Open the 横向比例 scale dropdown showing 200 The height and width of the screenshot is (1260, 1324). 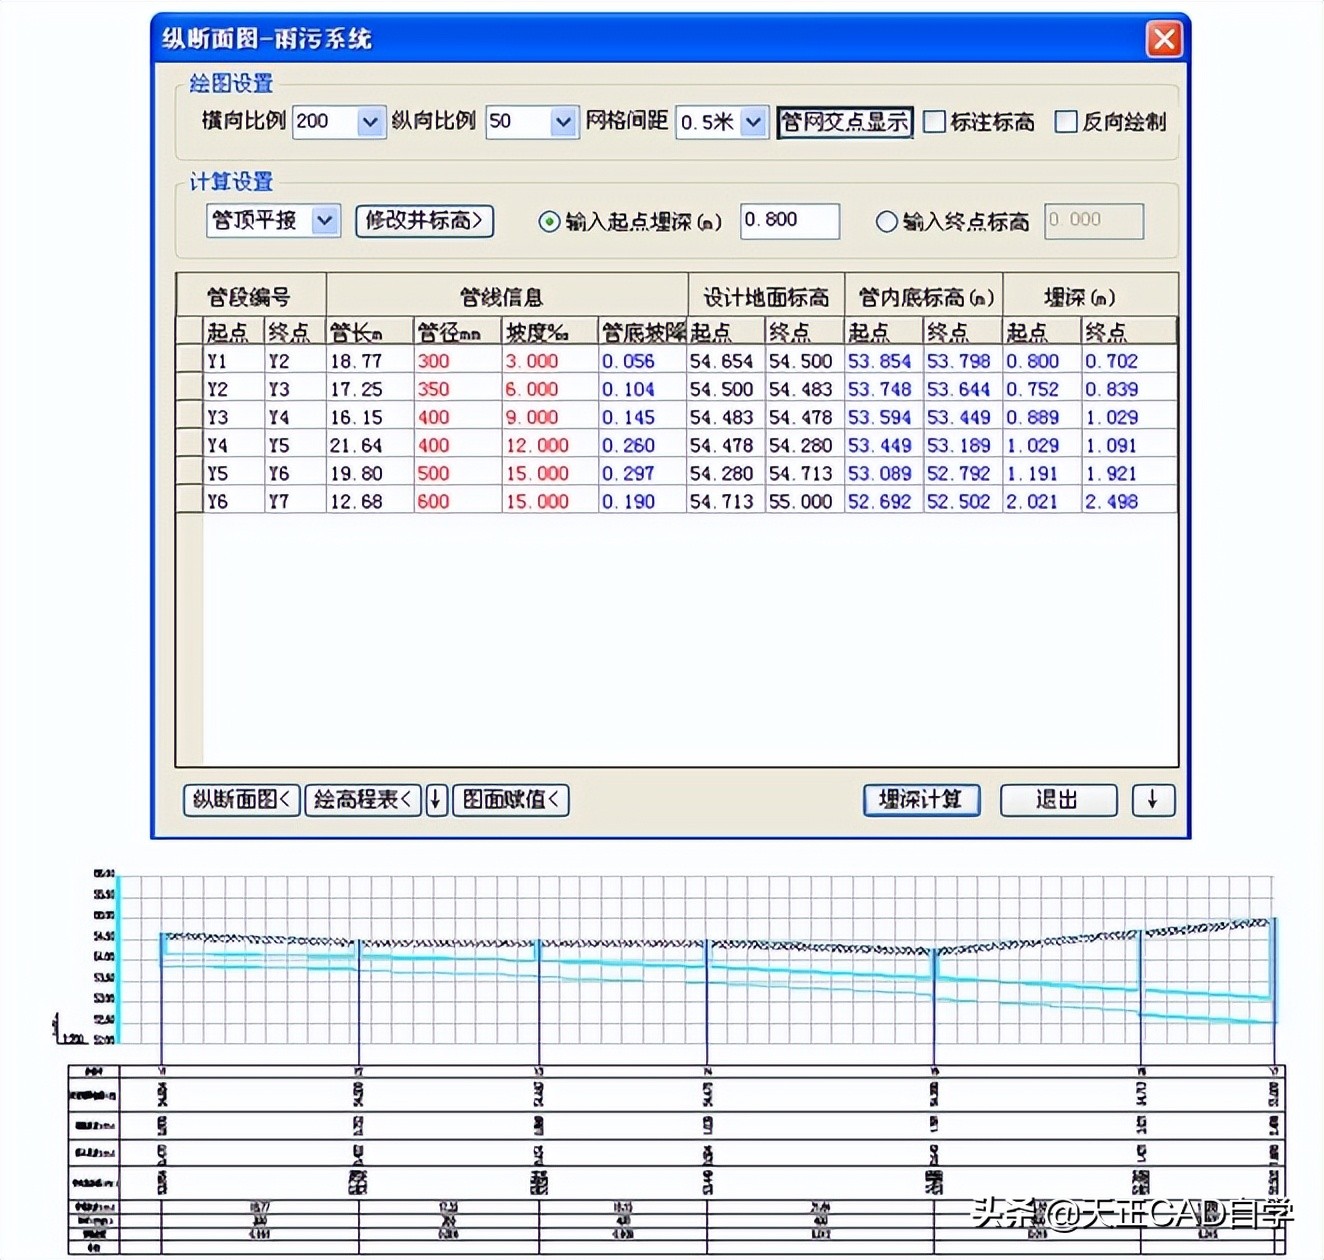click(x=370, y=122)
